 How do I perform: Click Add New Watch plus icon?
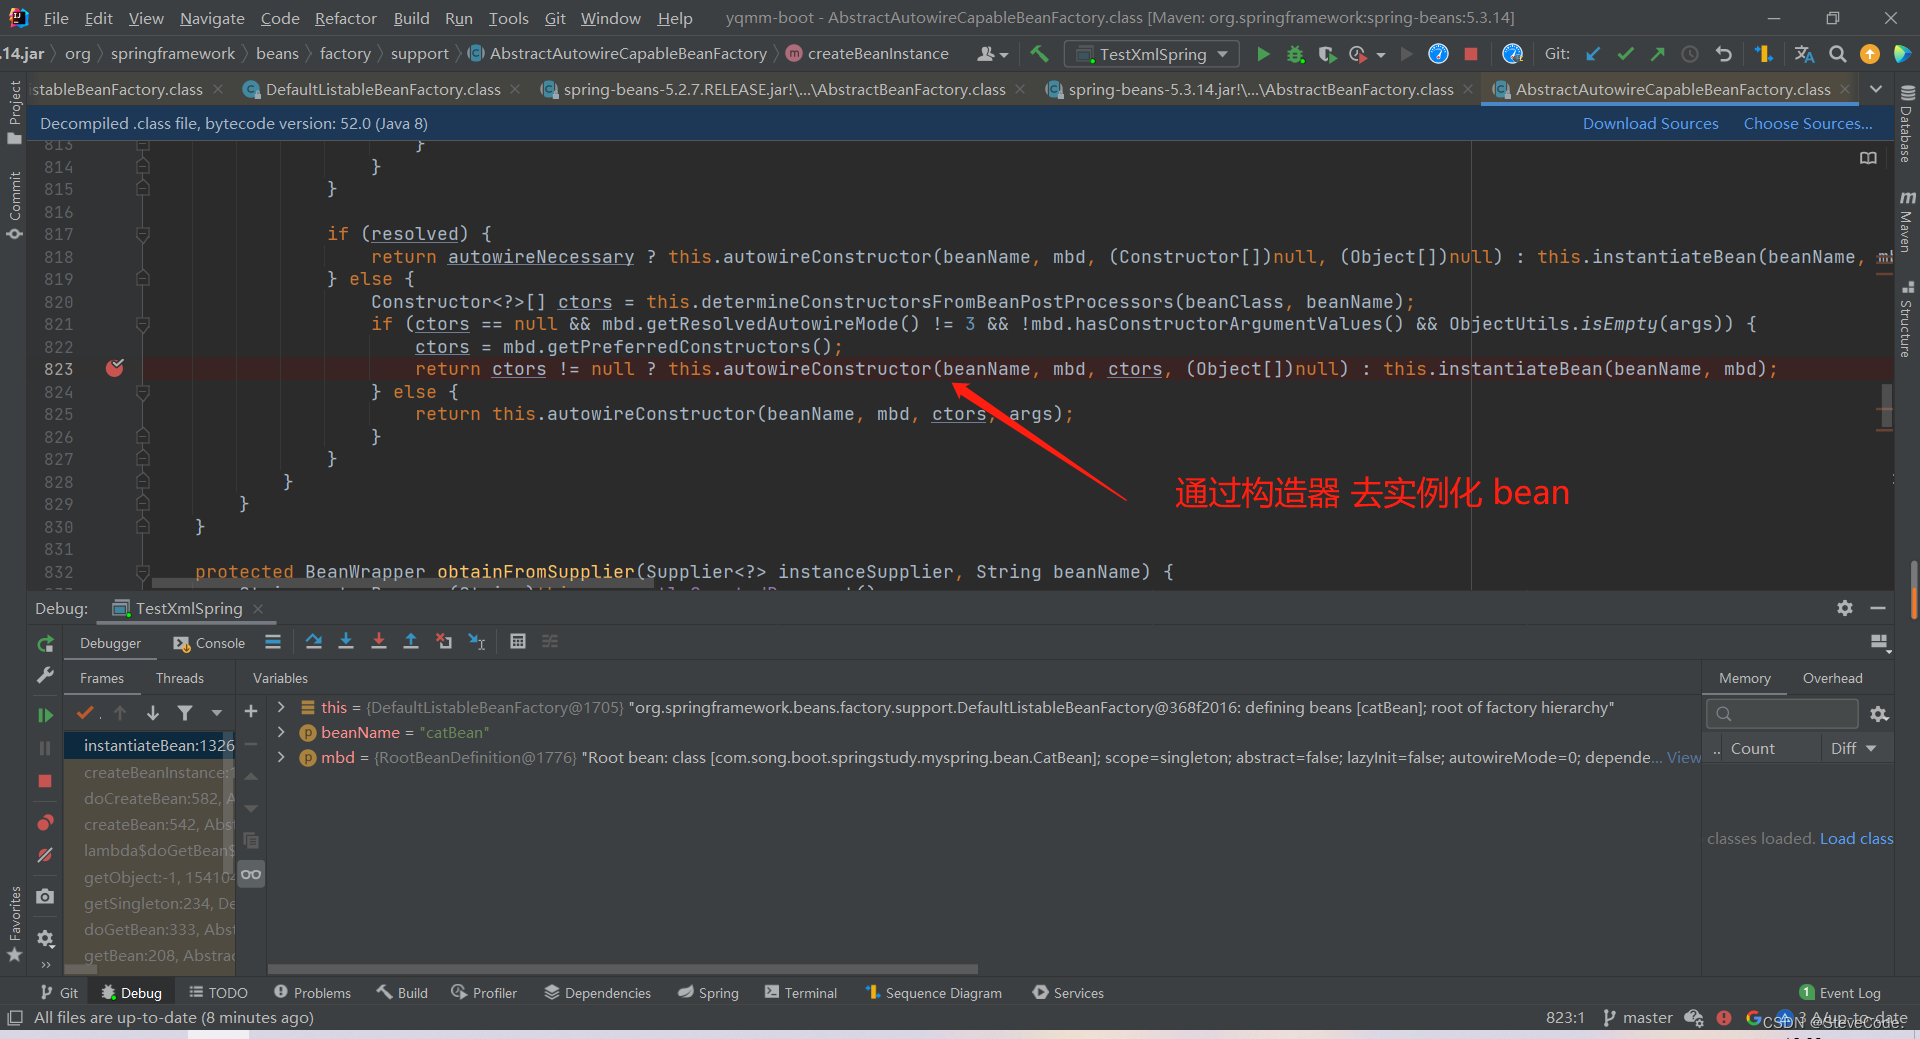[251, 711]
